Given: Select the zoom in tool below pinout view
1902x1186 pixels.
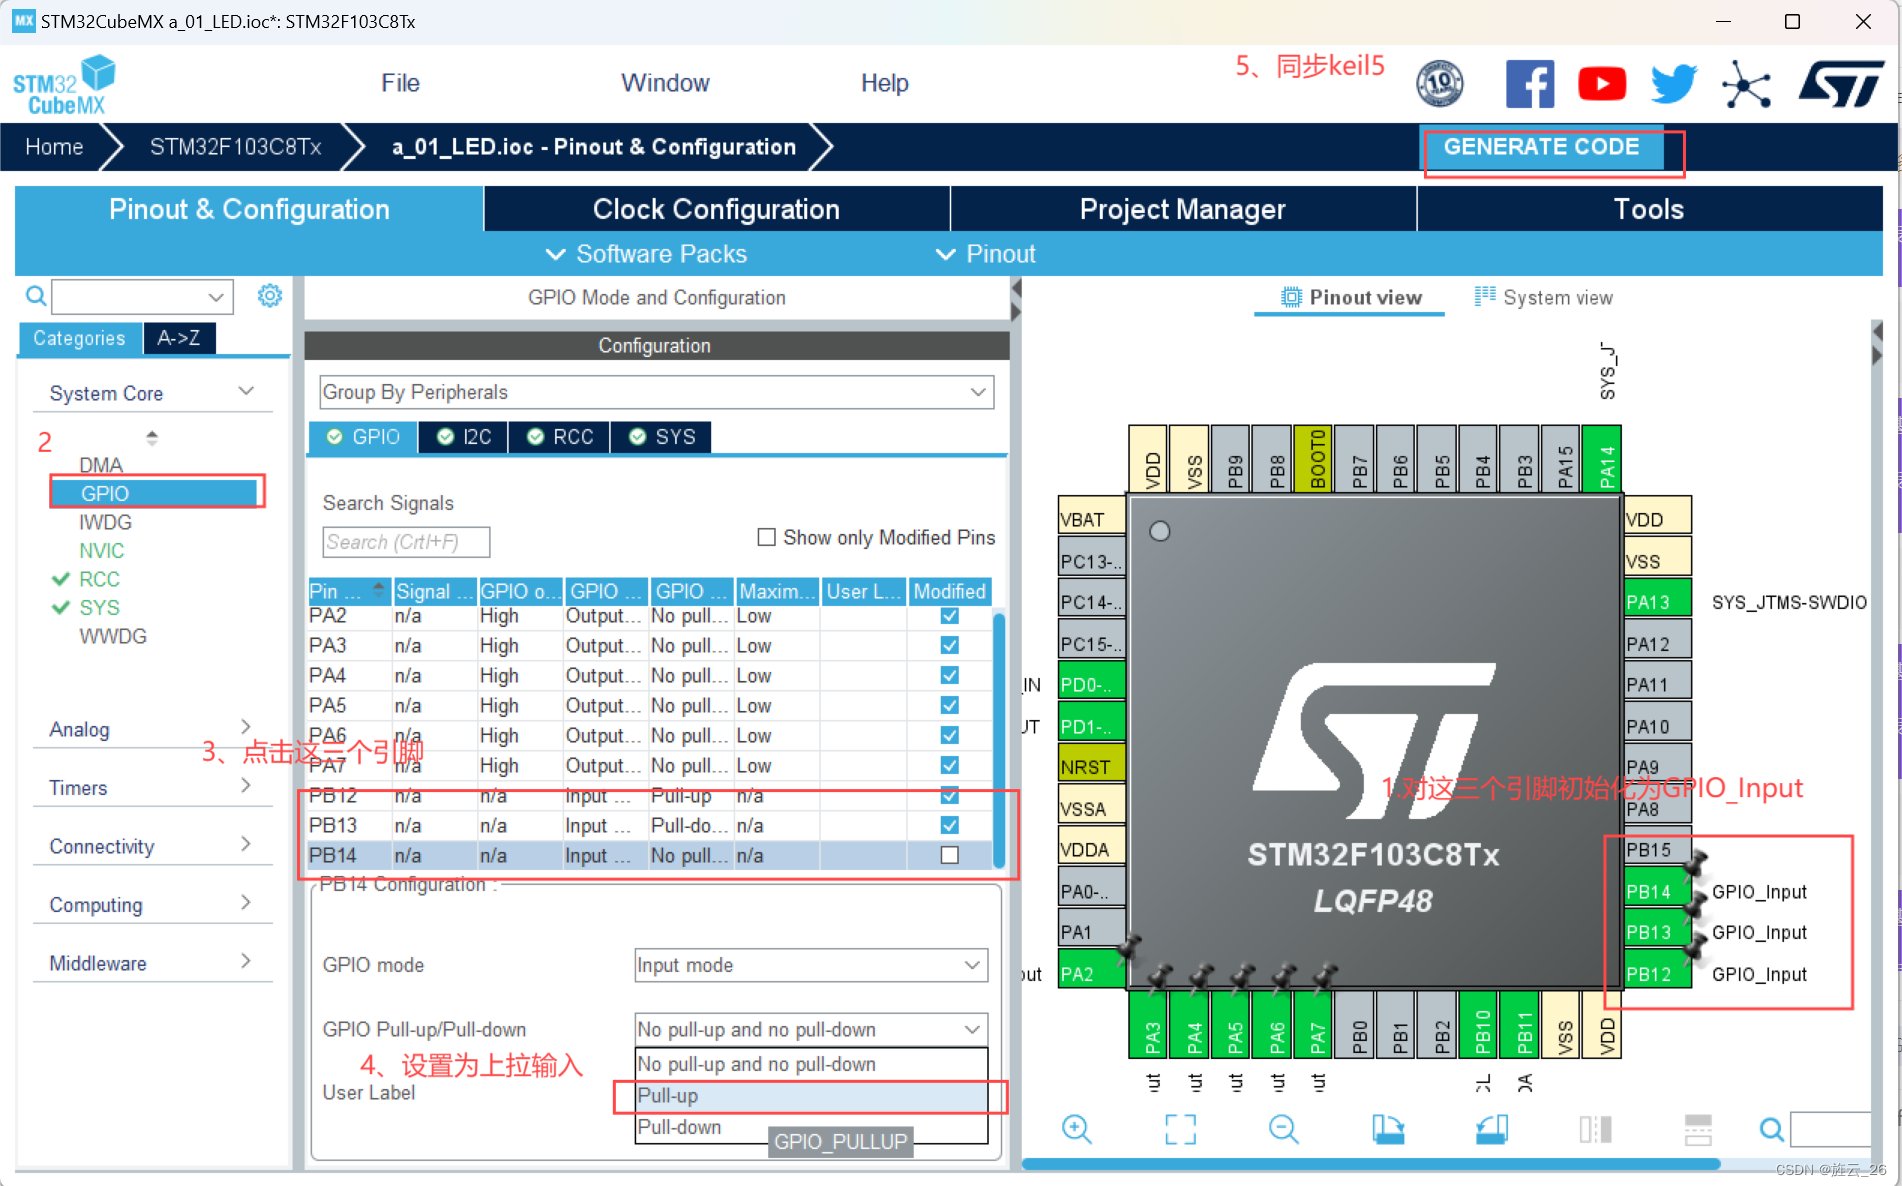Looking at the screenshot, I should pos(1077,1129).
